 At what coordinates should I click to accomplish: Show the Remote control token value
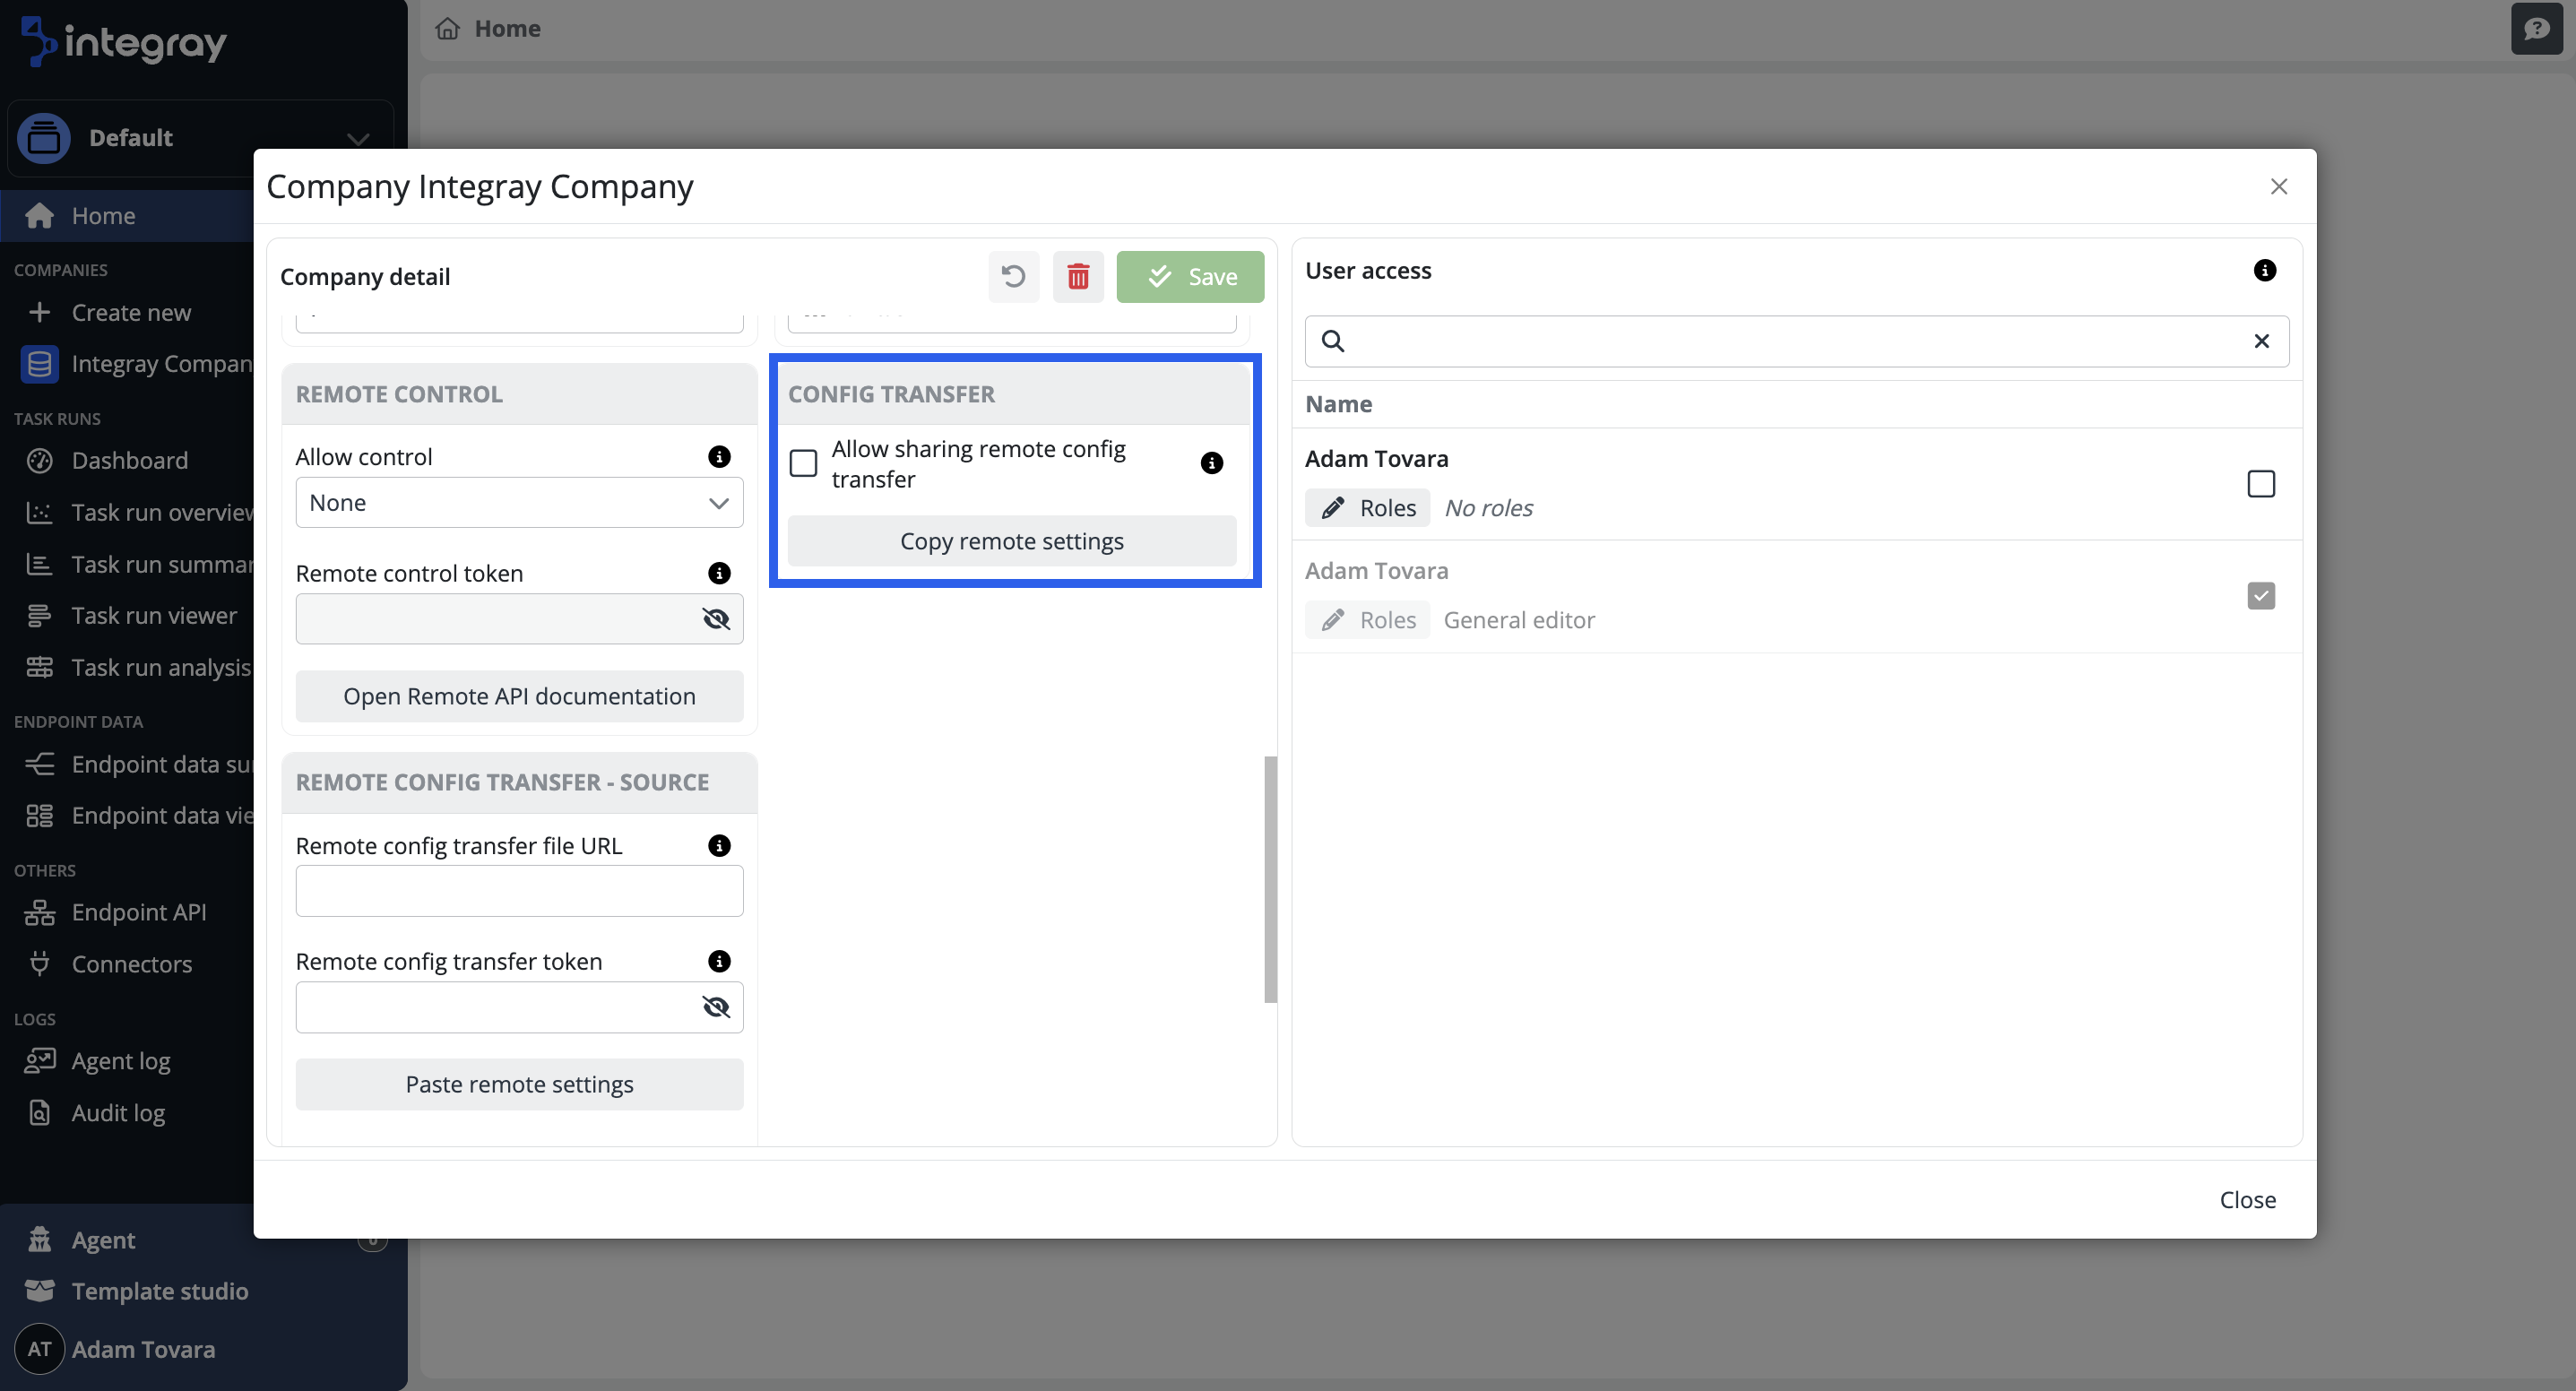click(716, 619)
